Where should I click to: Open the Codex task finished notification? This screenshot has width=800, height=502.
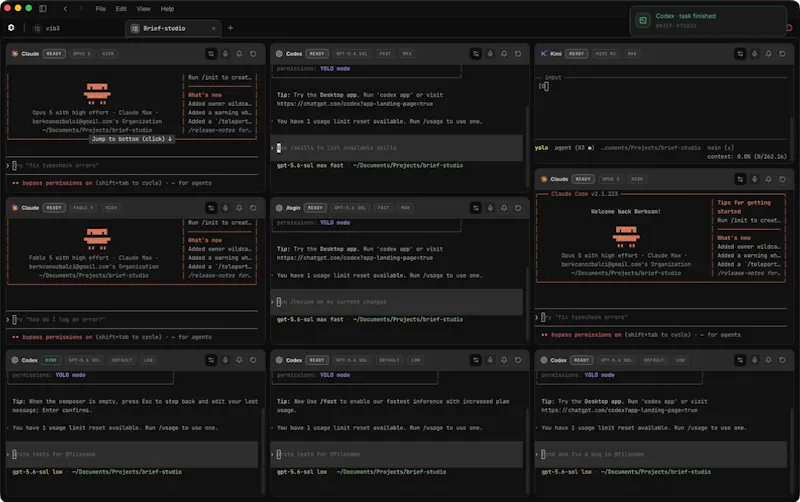point(708,20)
